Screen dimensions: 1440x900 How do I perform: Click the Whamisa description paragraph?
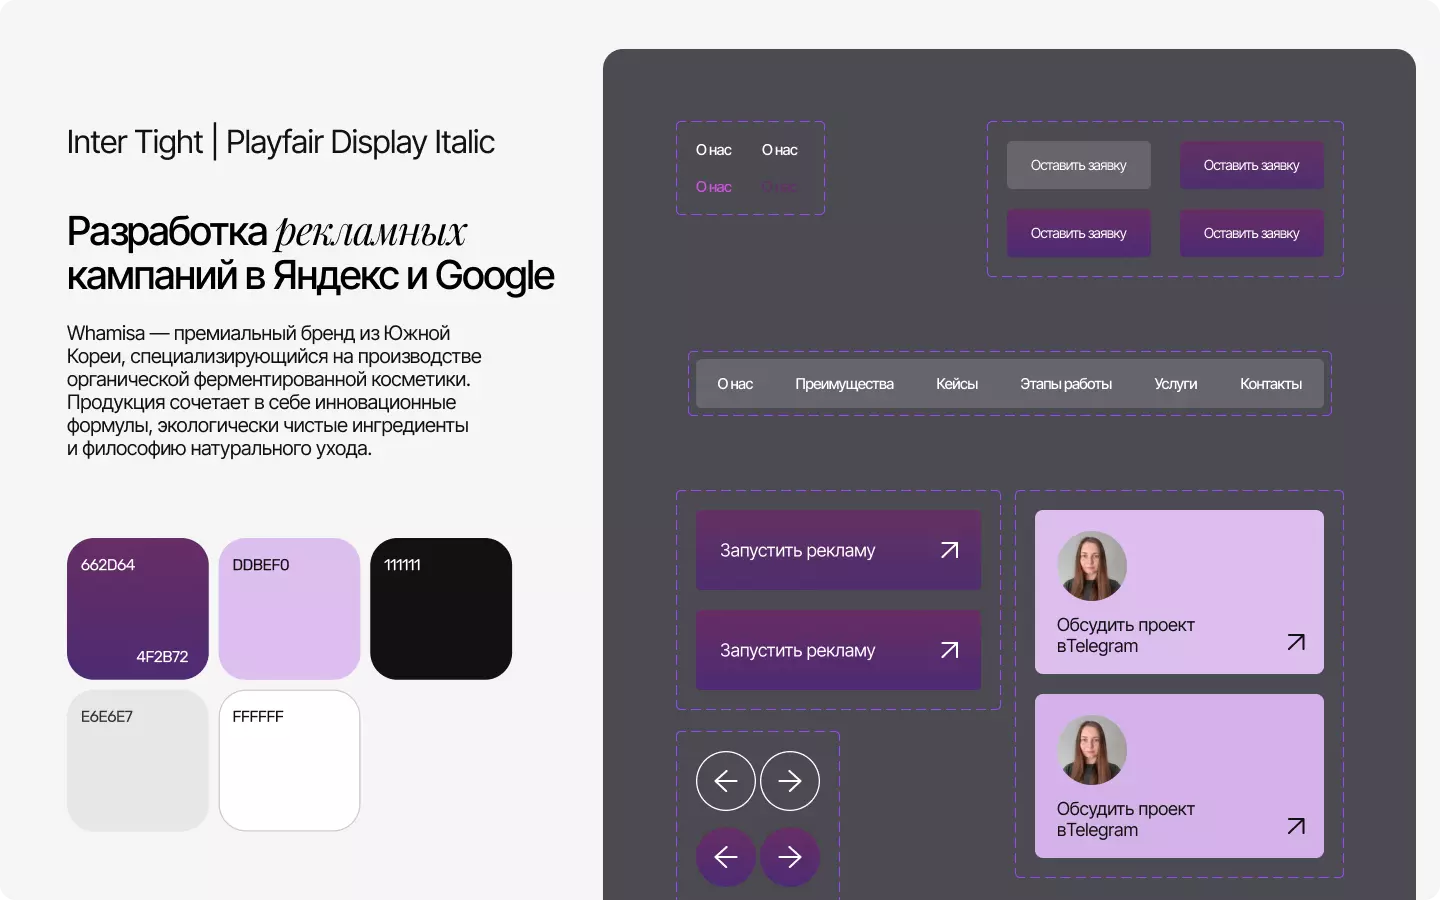[x=274, y=391]
